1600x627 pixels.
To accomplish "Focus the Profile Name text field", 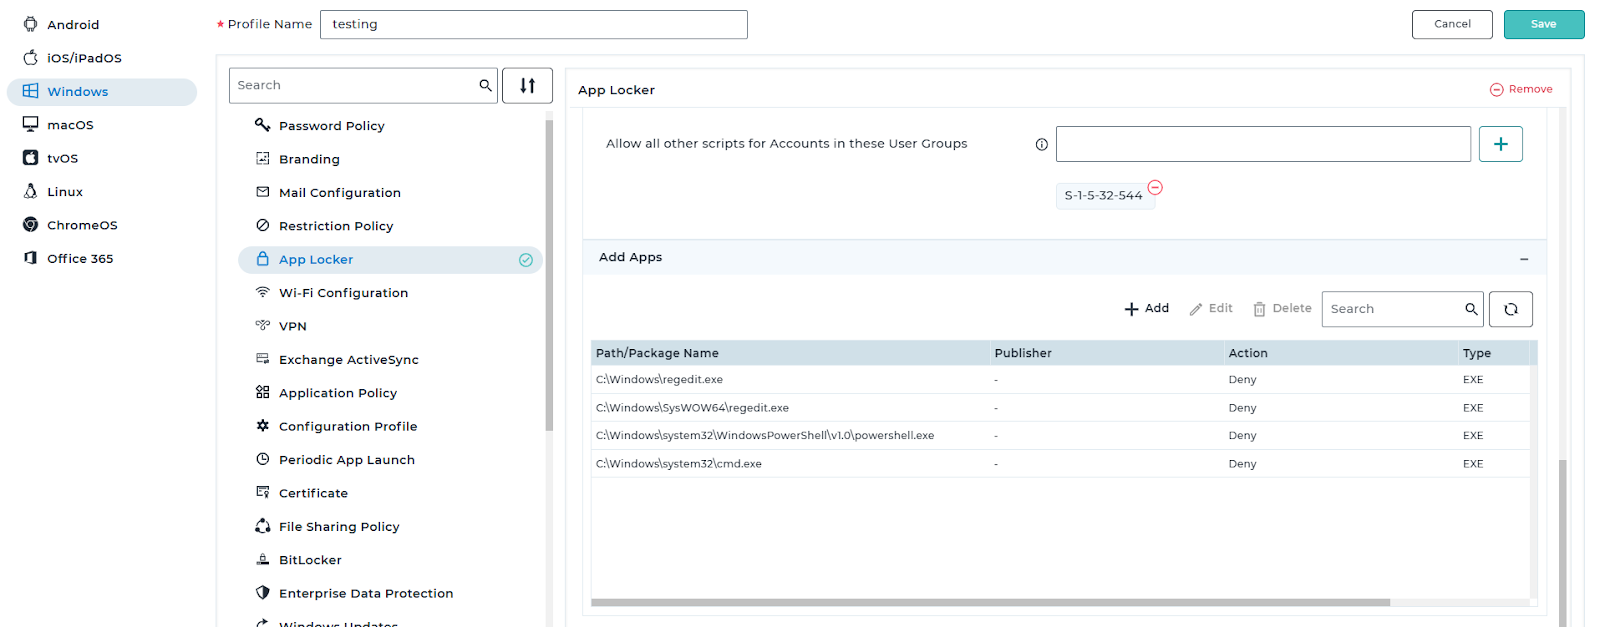I will (x=533, y=25).
